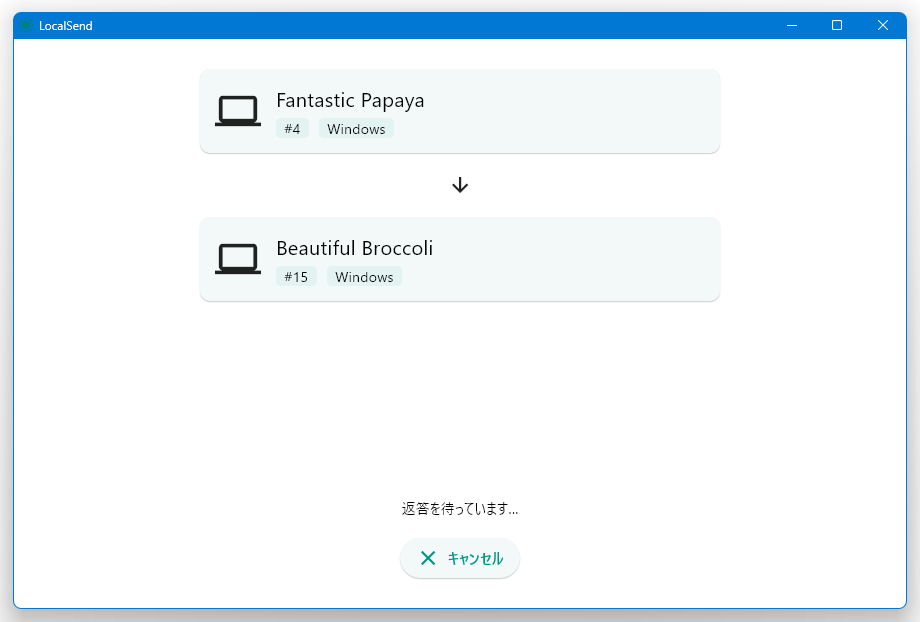The width and height of the screenshot is (920, 622).
Task: Click the LocalSend window title text
Action: tap(66, 26)
